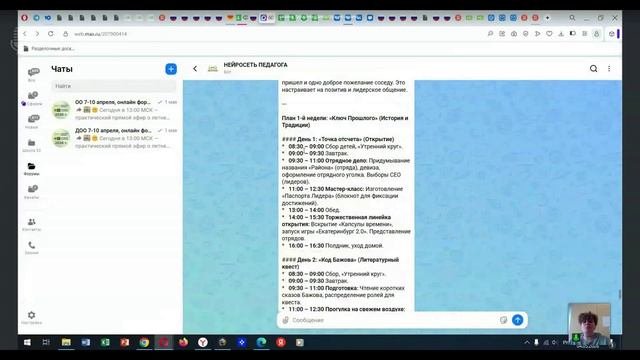The height and width of the screenshot is (360, 640).
Task: Focus the 'Найти' chat search field
Action: coord(114,86)
